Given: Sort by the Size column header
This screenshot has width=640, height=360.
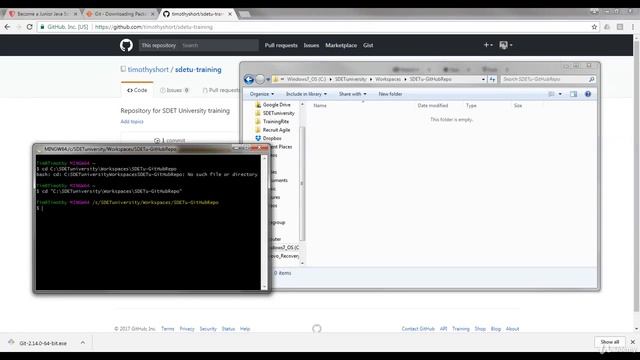Looking at the screenshot, I should click(518, 105).
